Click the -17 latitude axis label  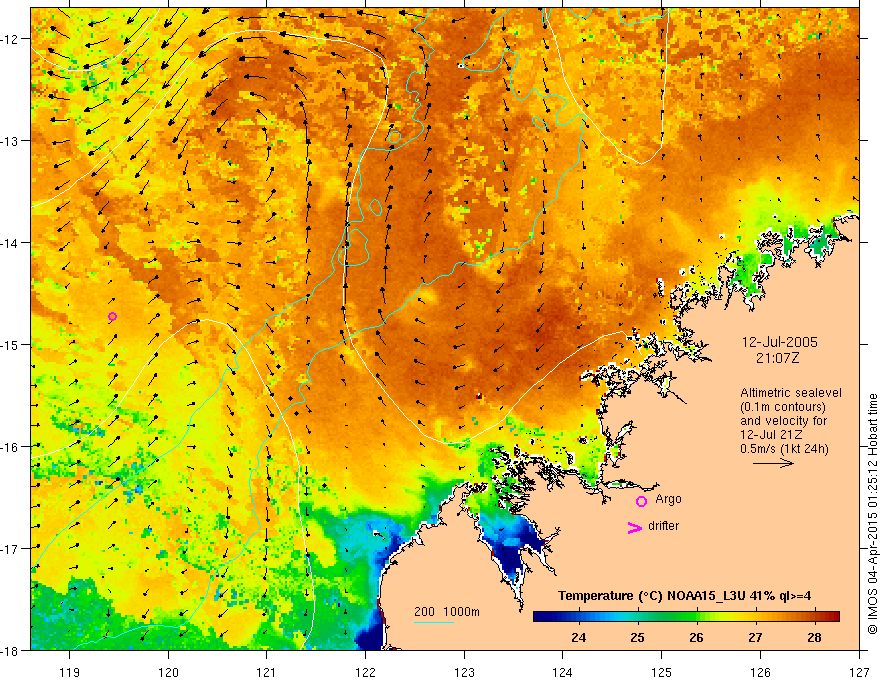click(x=11, y=548)
